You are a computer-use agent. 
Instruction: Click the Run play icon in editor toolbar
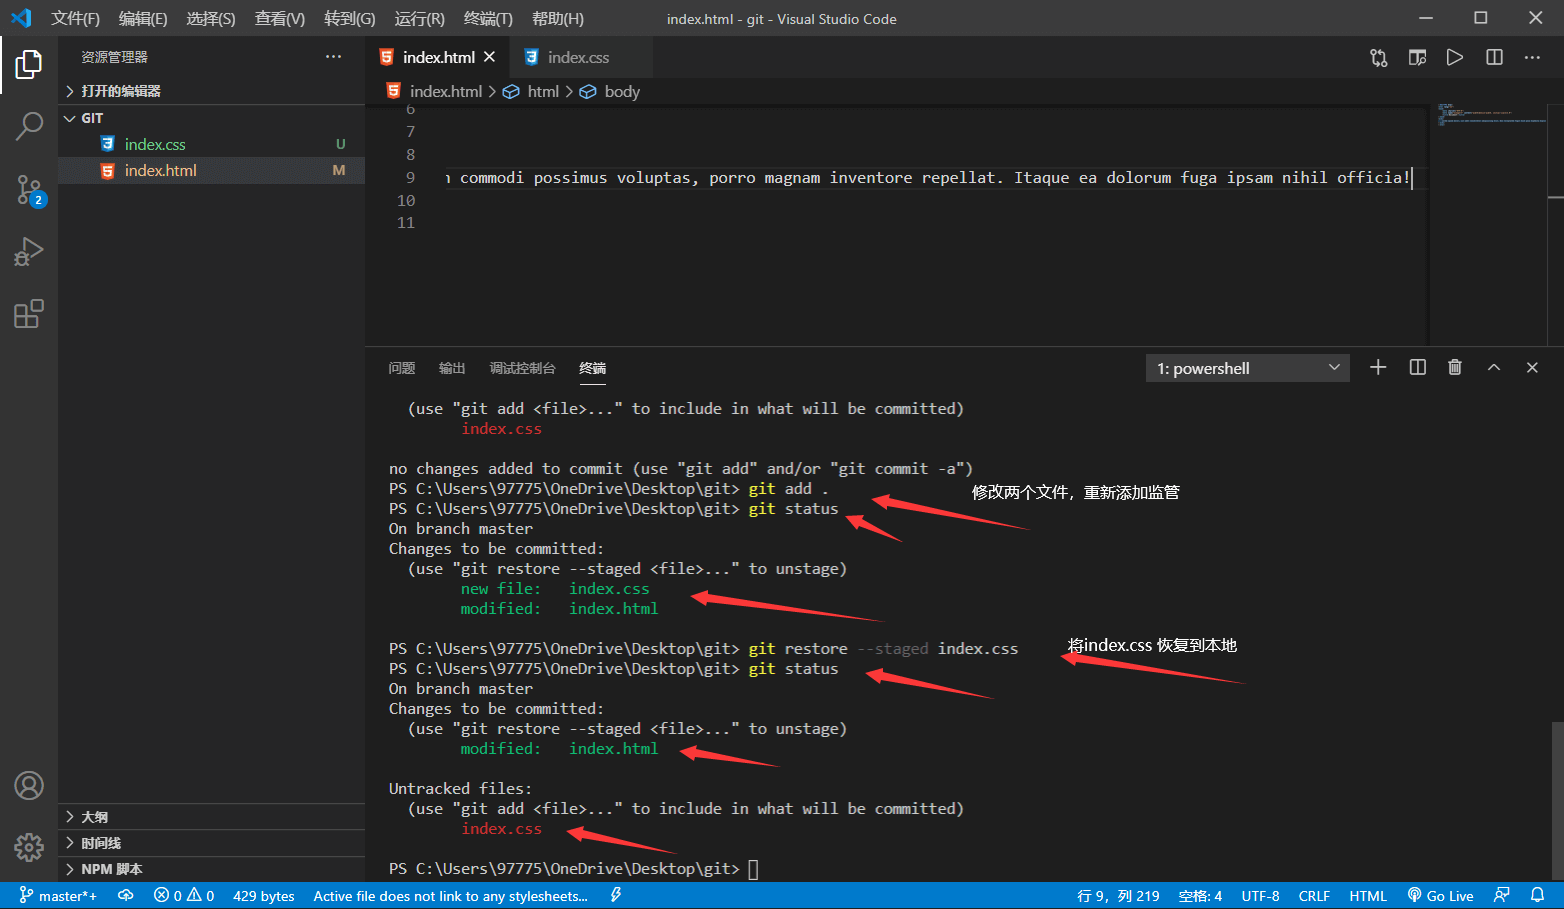point(1455,58)
